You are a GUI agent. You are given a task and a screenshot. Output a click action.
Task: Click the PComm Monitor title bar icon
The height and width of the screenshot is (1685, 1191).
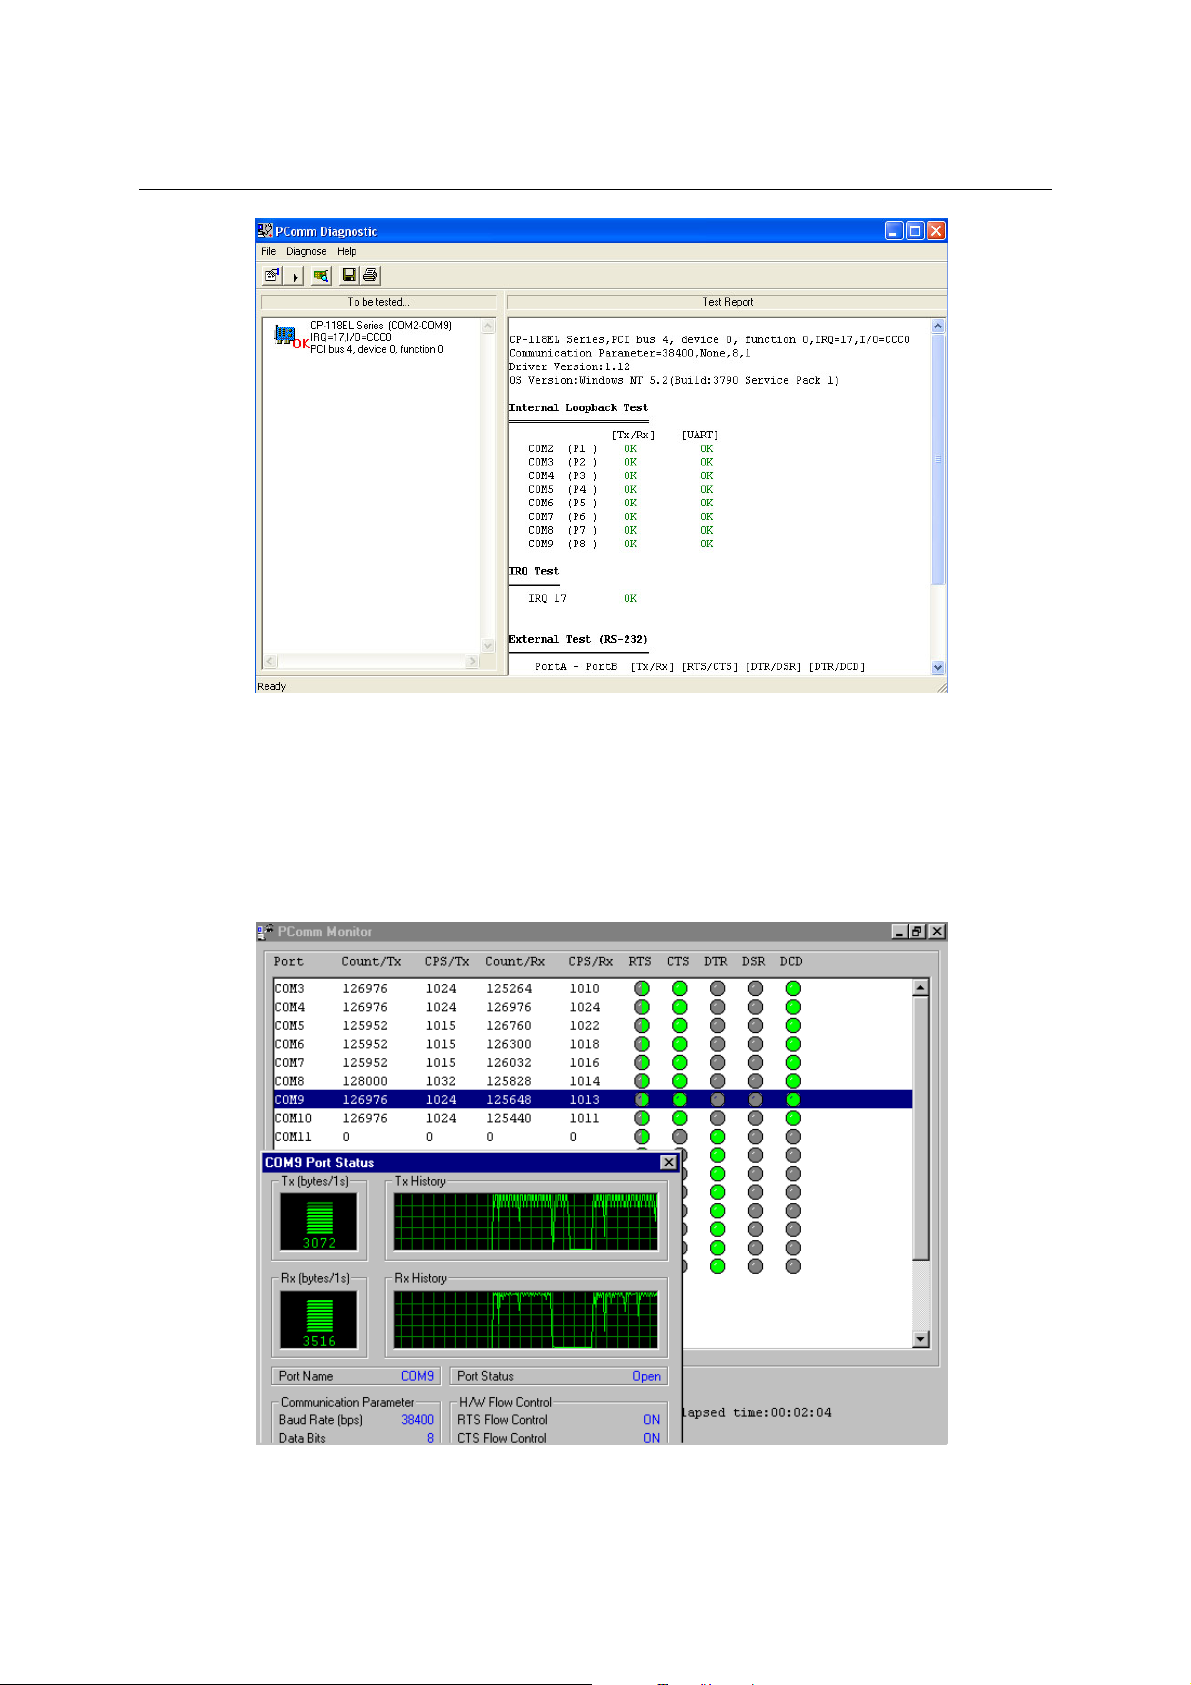click(265, 931)
